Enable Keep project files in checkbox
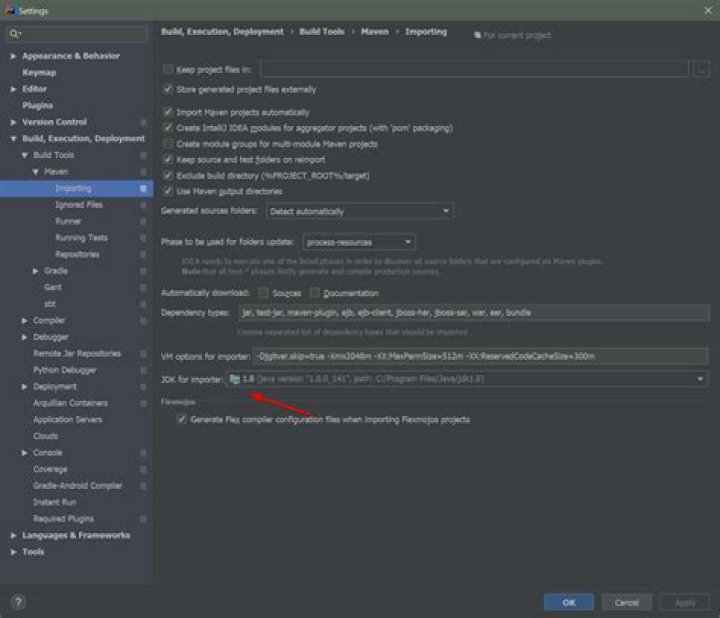 168,69
